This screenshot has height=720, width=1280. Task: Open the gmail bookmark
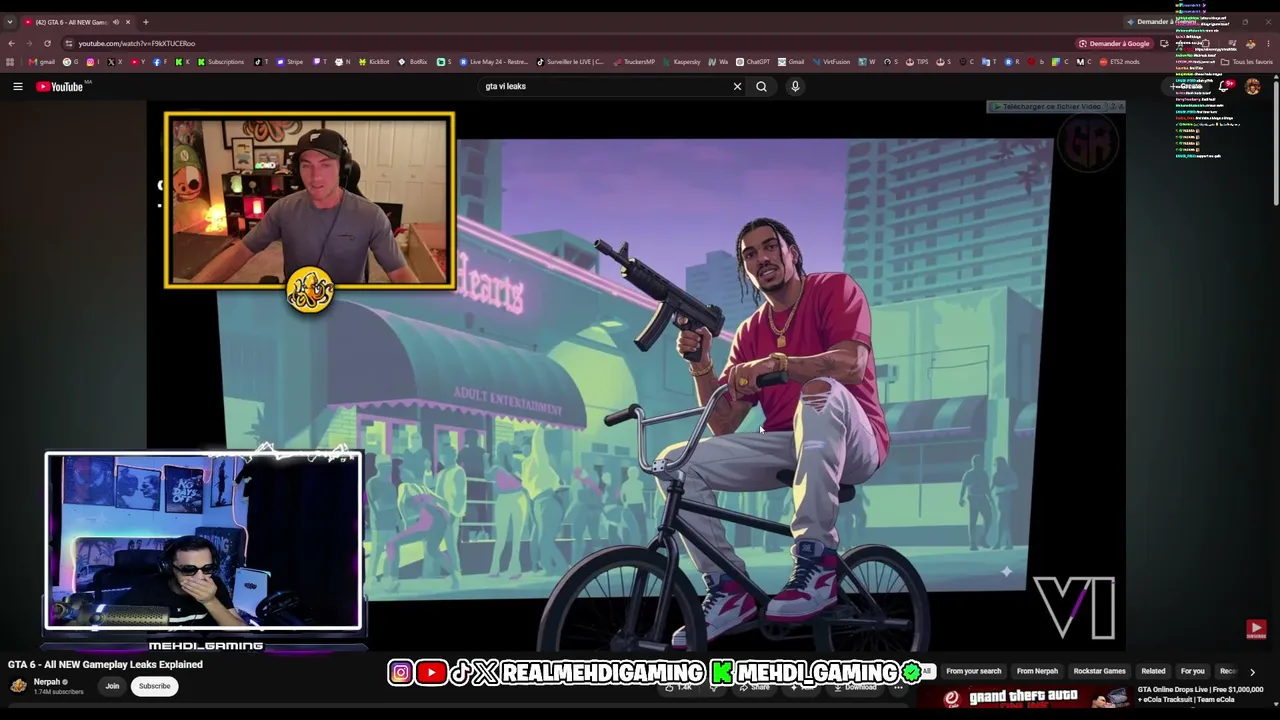[42, 62]
